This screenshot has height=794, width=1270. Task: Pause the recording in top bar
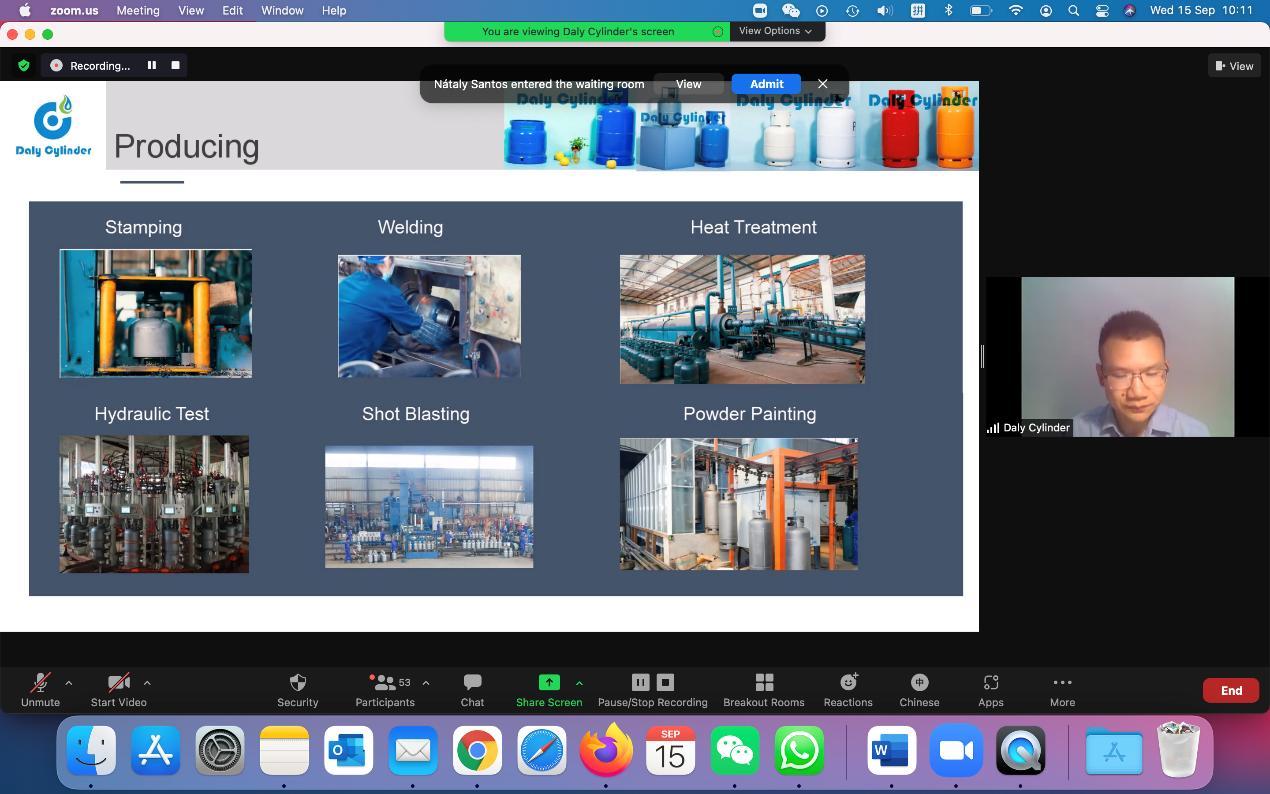point(152,65)
